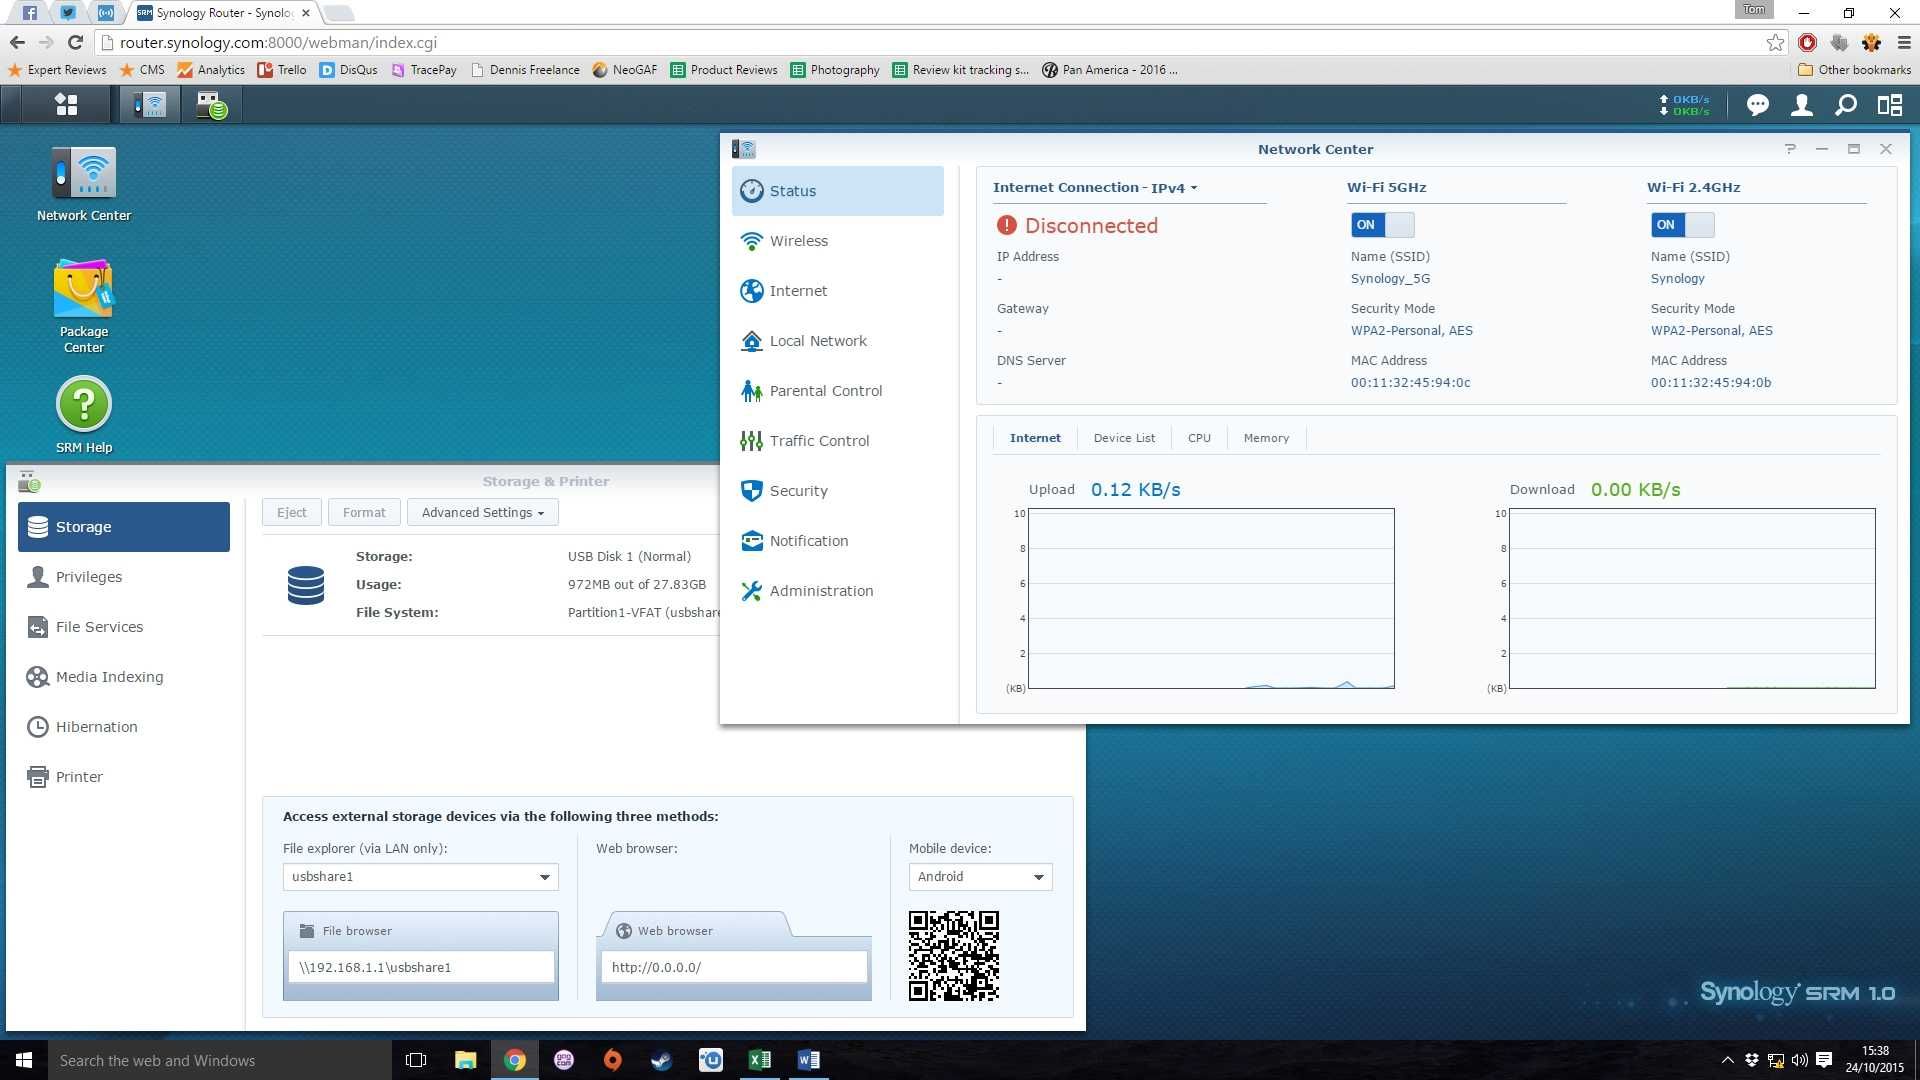Select Wireless in Network Center sidebar
Screen dimensions: 1920x1080
837,241
